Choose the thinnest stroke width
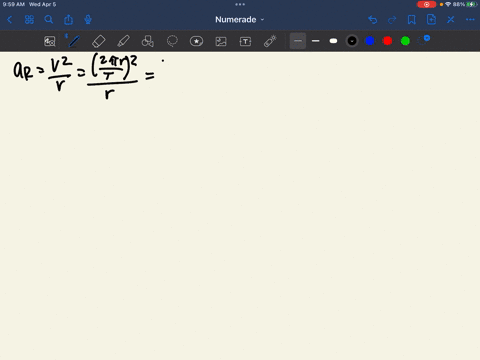Viewport: 480px width, 360px height. point(298,41)
